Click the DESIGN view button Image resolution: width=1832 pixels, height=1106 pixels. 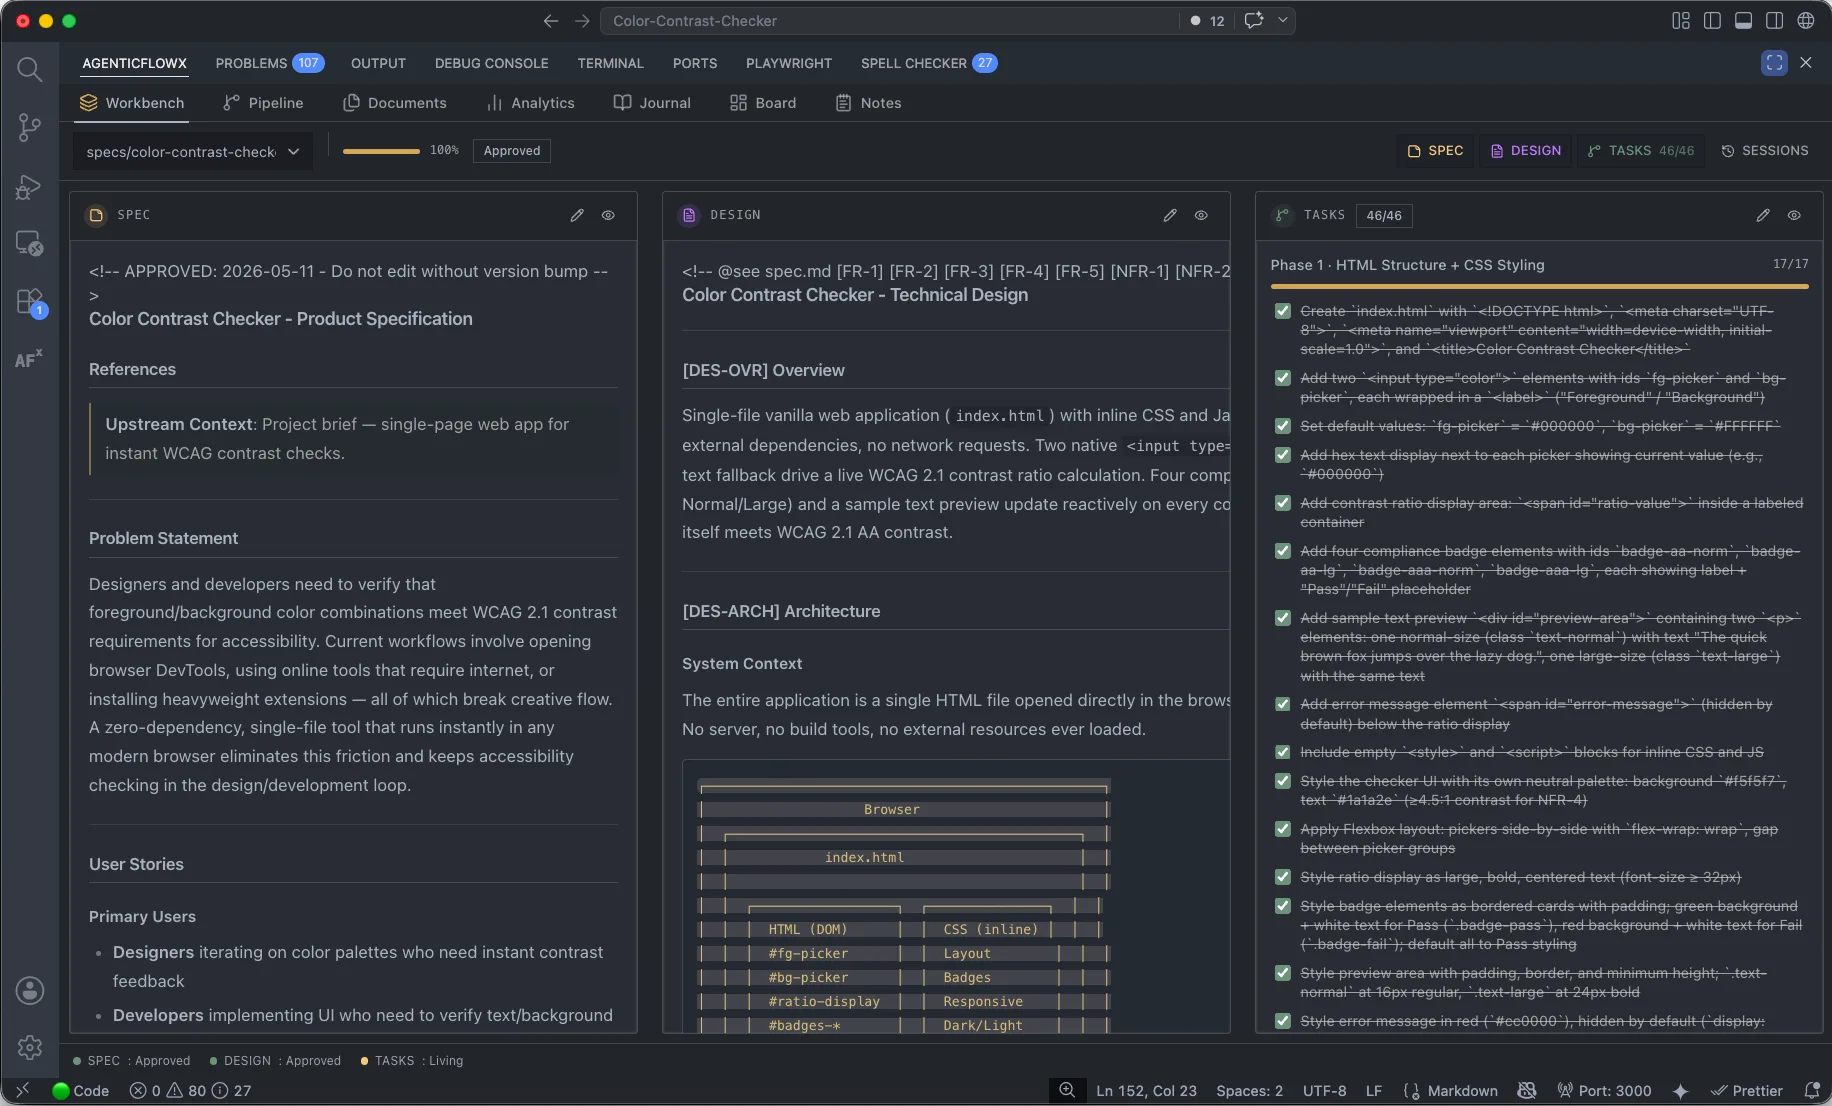point(1525,151)
